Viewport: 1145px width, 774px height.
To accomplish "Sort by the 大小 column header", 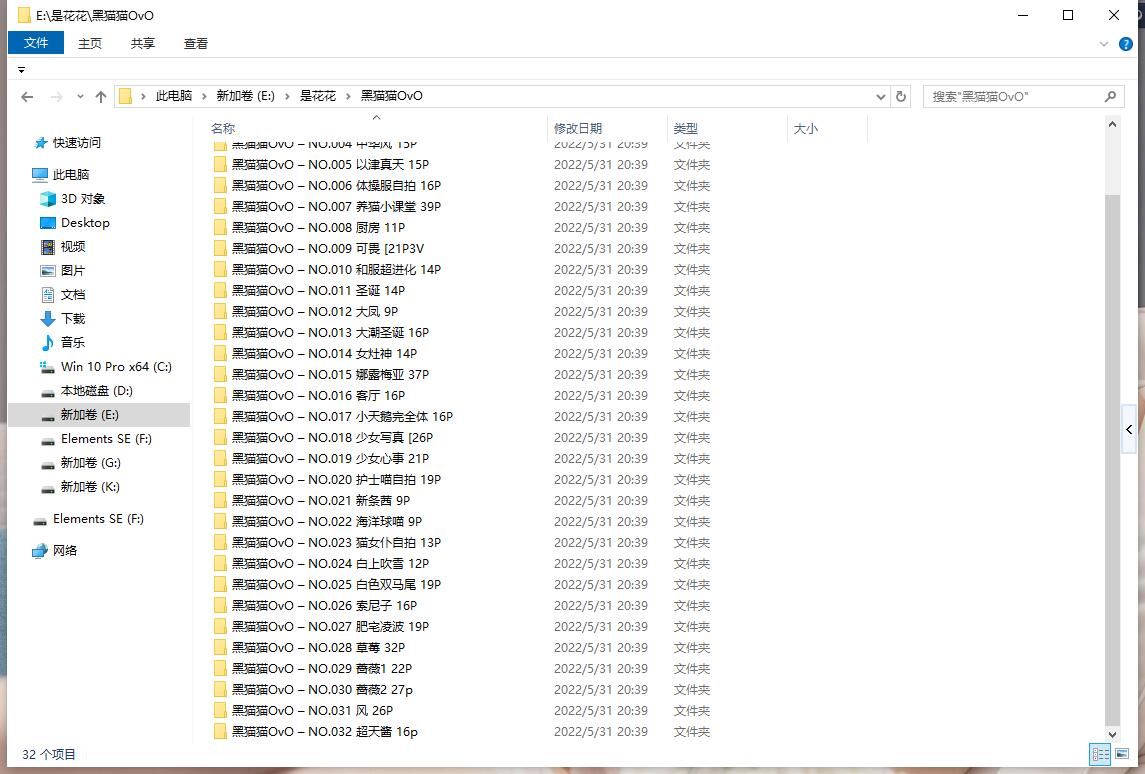I will (805, 129).
